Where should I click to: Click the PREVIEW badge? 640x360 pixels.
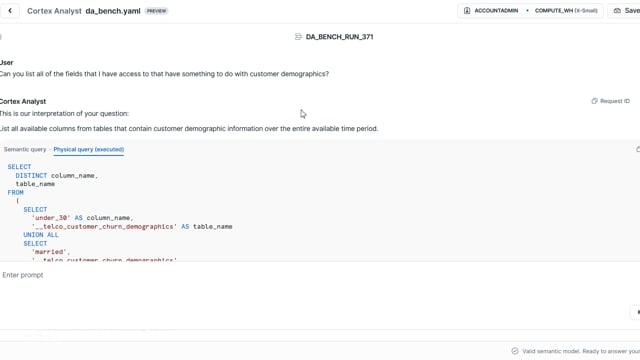tap(156, 11)
